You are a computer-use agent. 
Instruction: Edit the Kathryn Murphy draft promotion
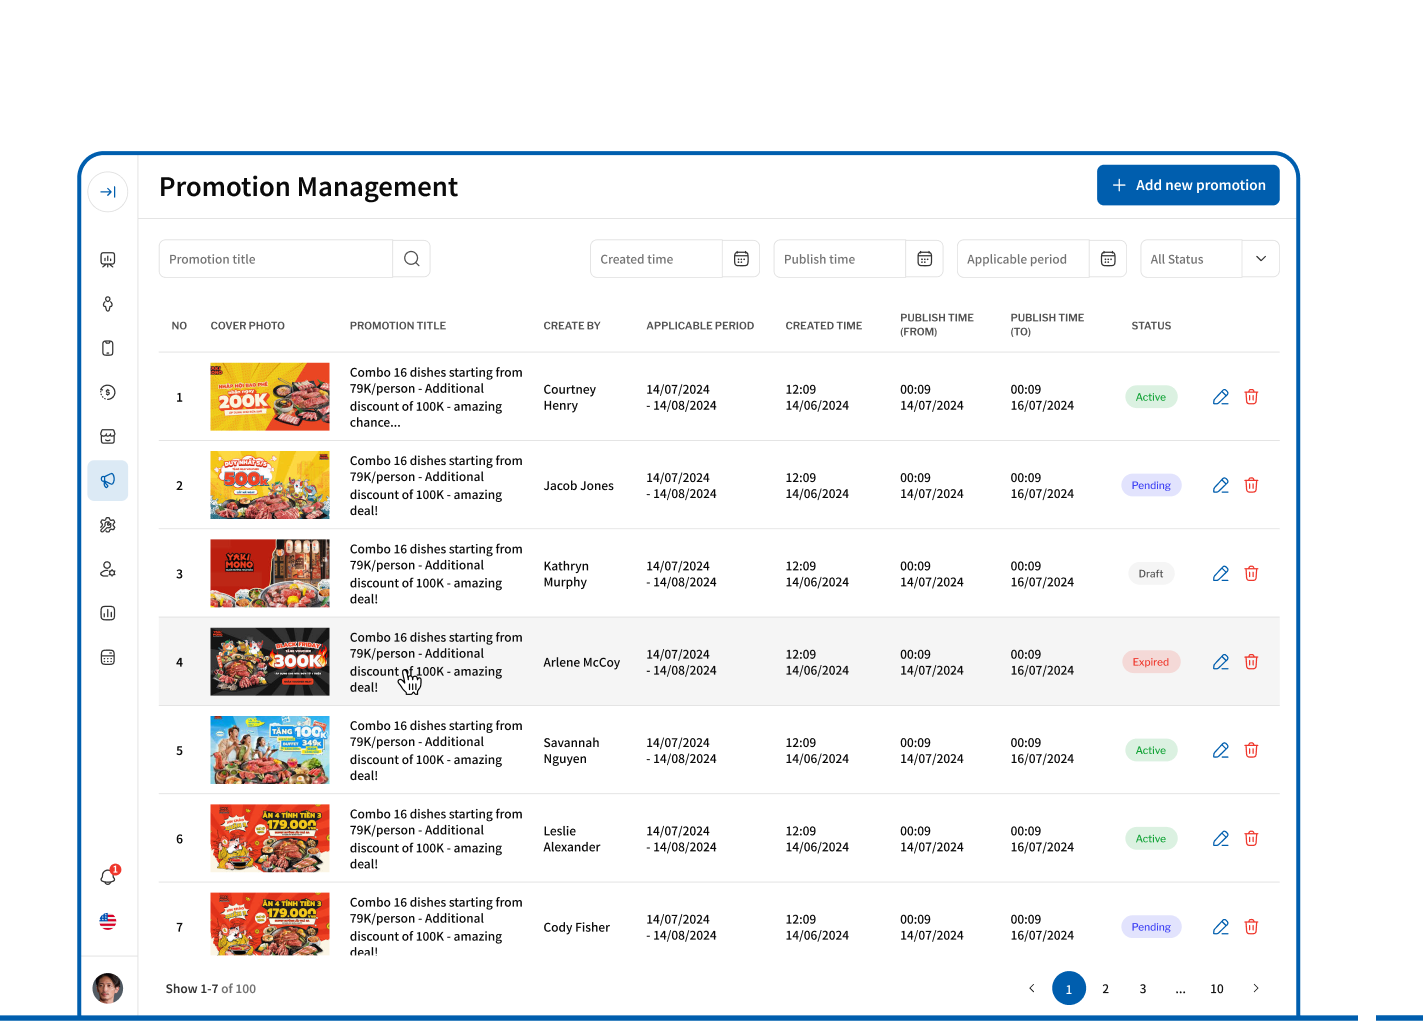click(x=1220, y=574)
